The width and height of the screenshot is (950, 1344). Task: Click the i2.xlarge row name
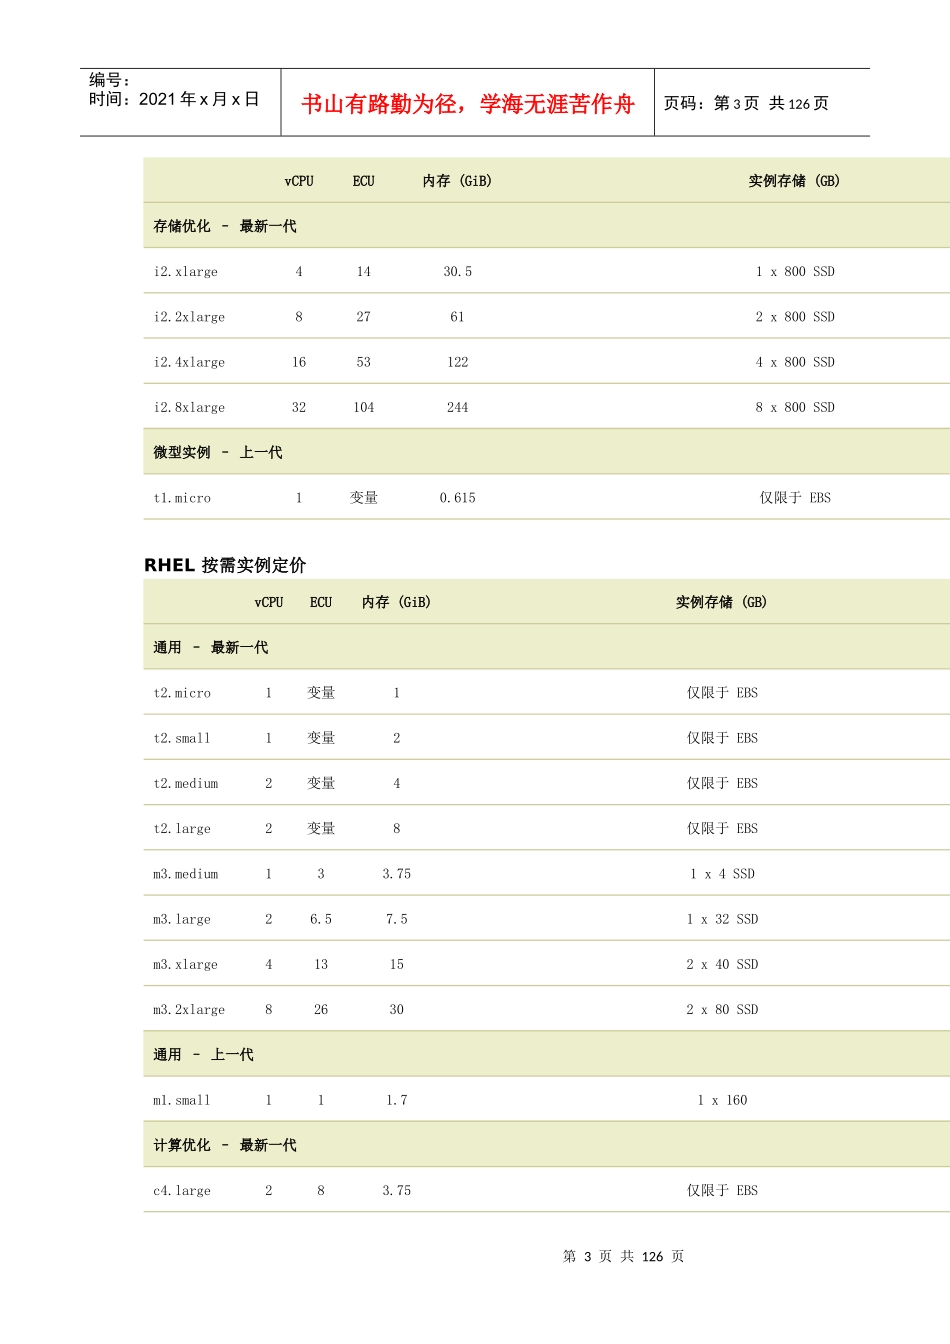[186, 272]
